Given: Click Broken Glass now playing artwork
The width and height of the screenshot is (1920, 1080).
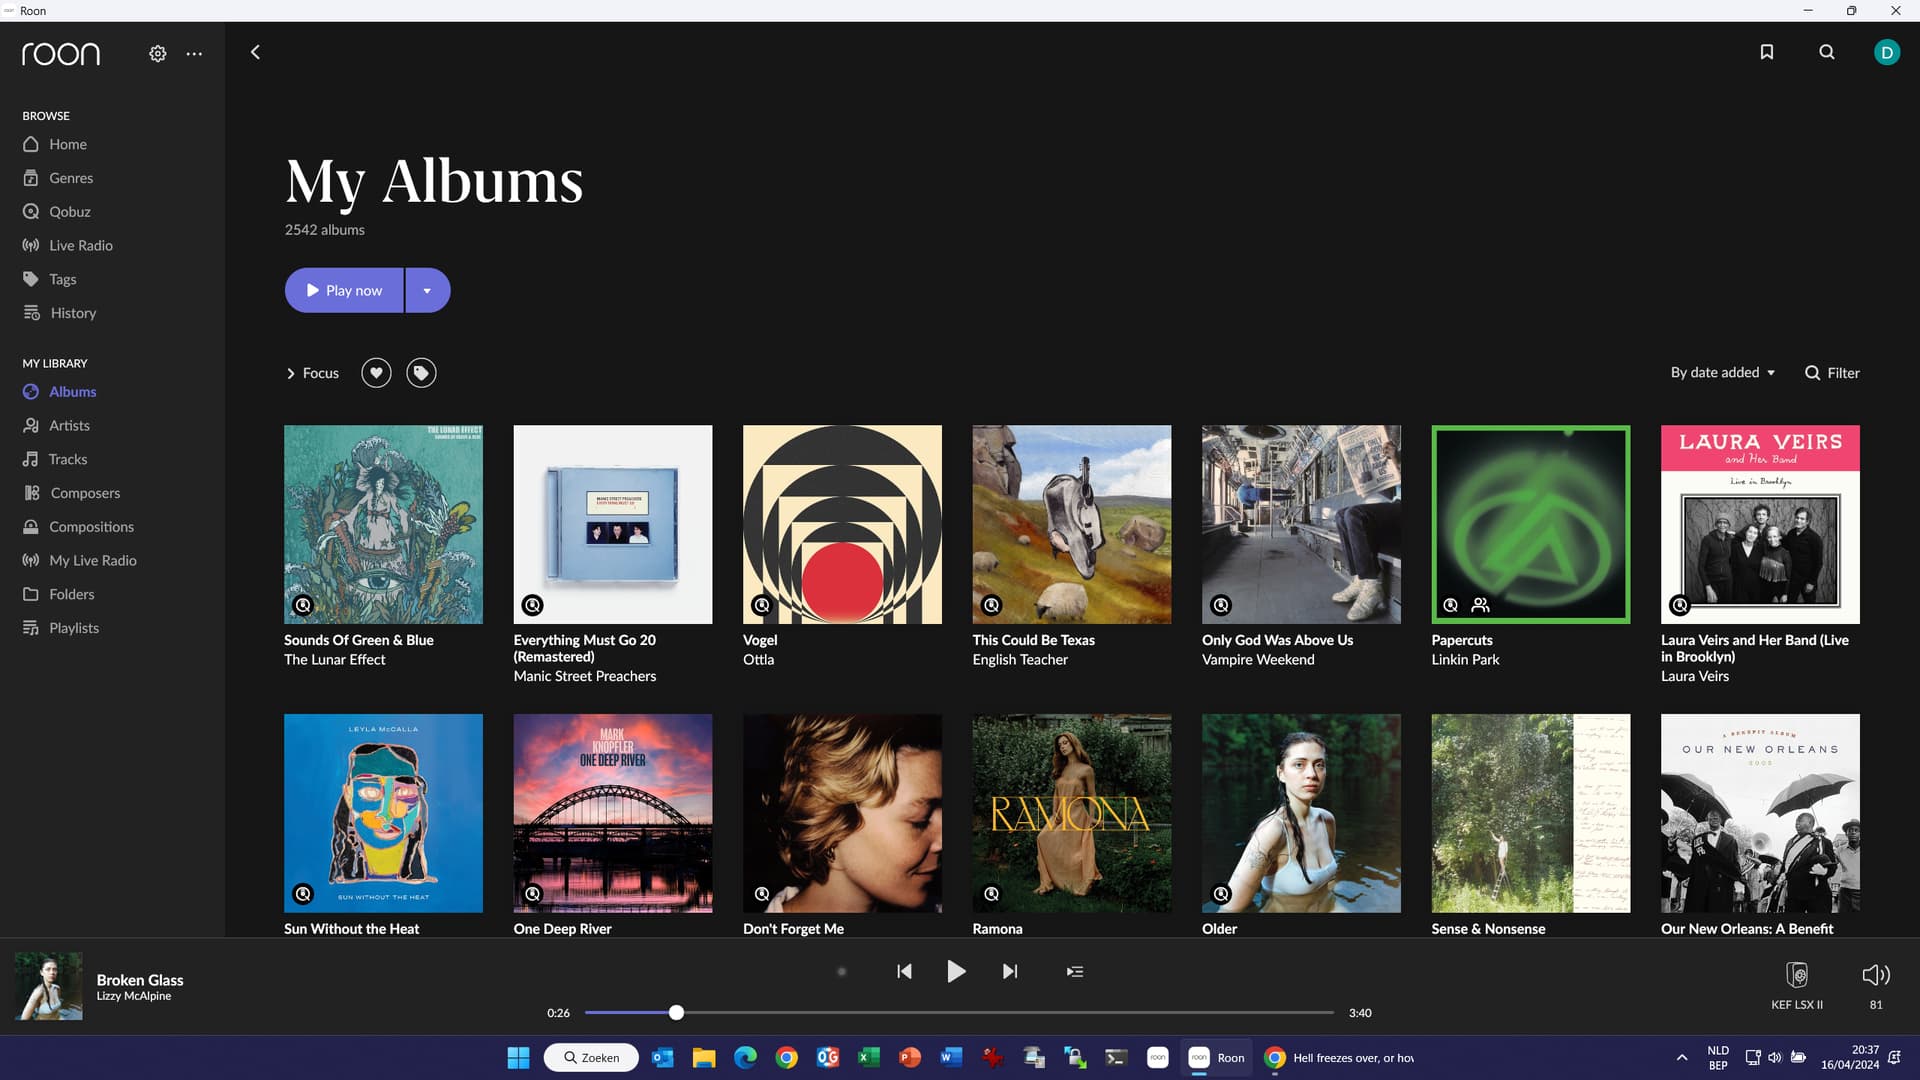Looking at the screenshot, I should point(48,986).
